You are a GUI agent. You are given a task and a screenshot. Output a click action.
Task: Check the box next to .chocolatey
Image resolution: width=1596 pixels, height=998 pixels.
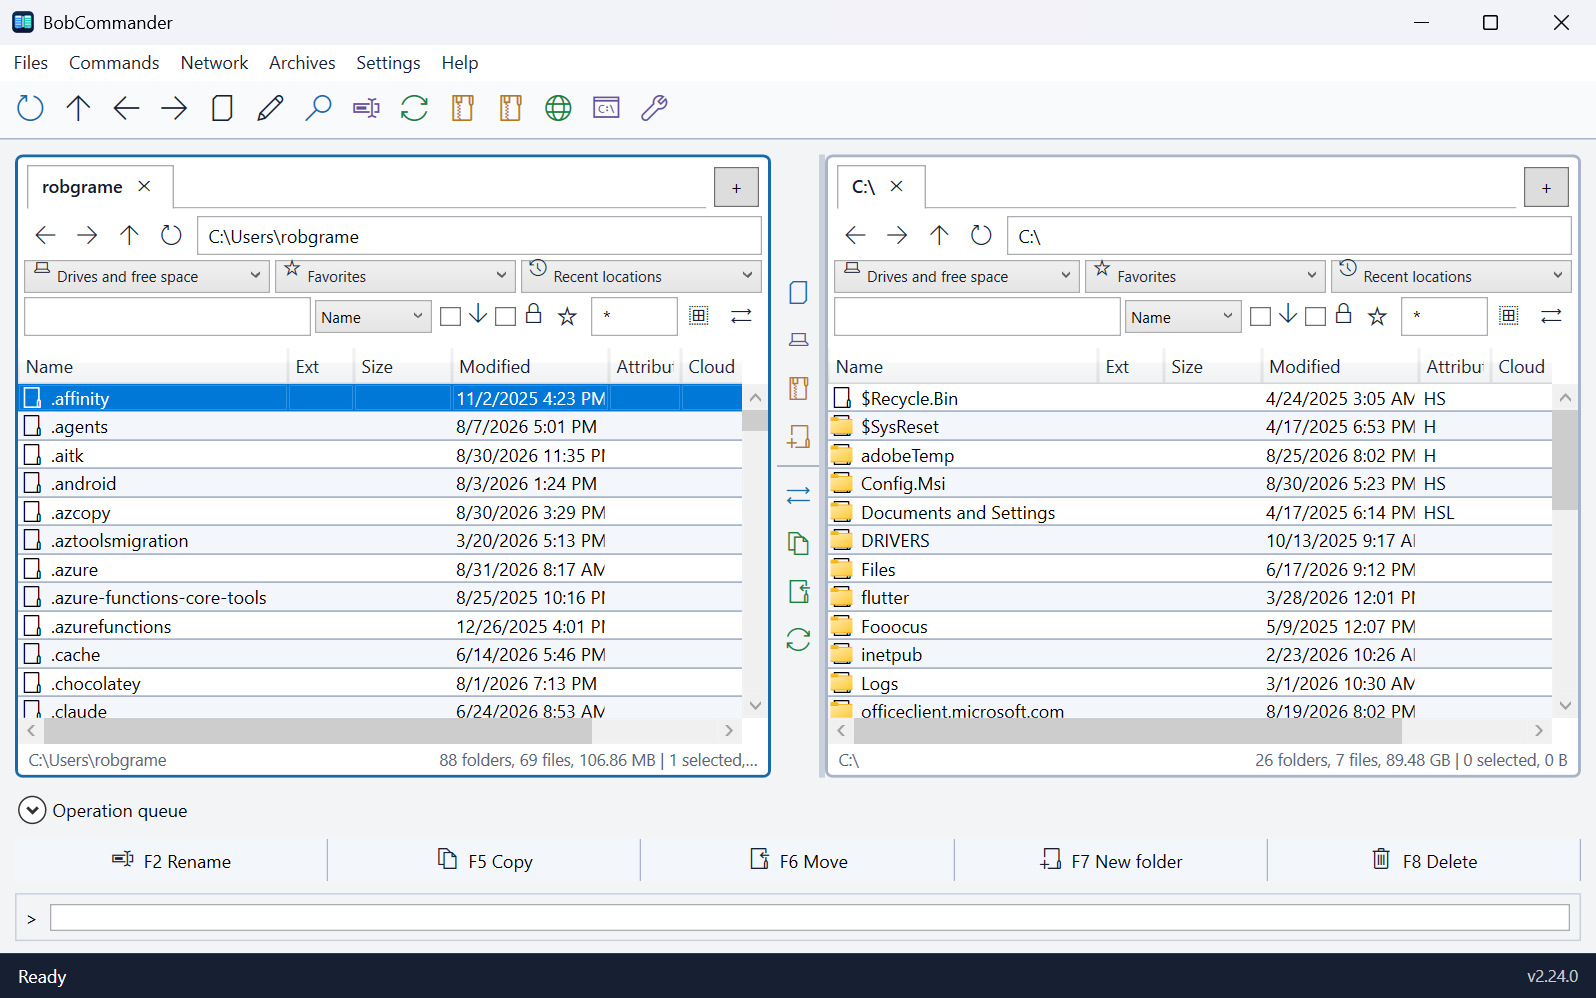(x=32, y=684)
